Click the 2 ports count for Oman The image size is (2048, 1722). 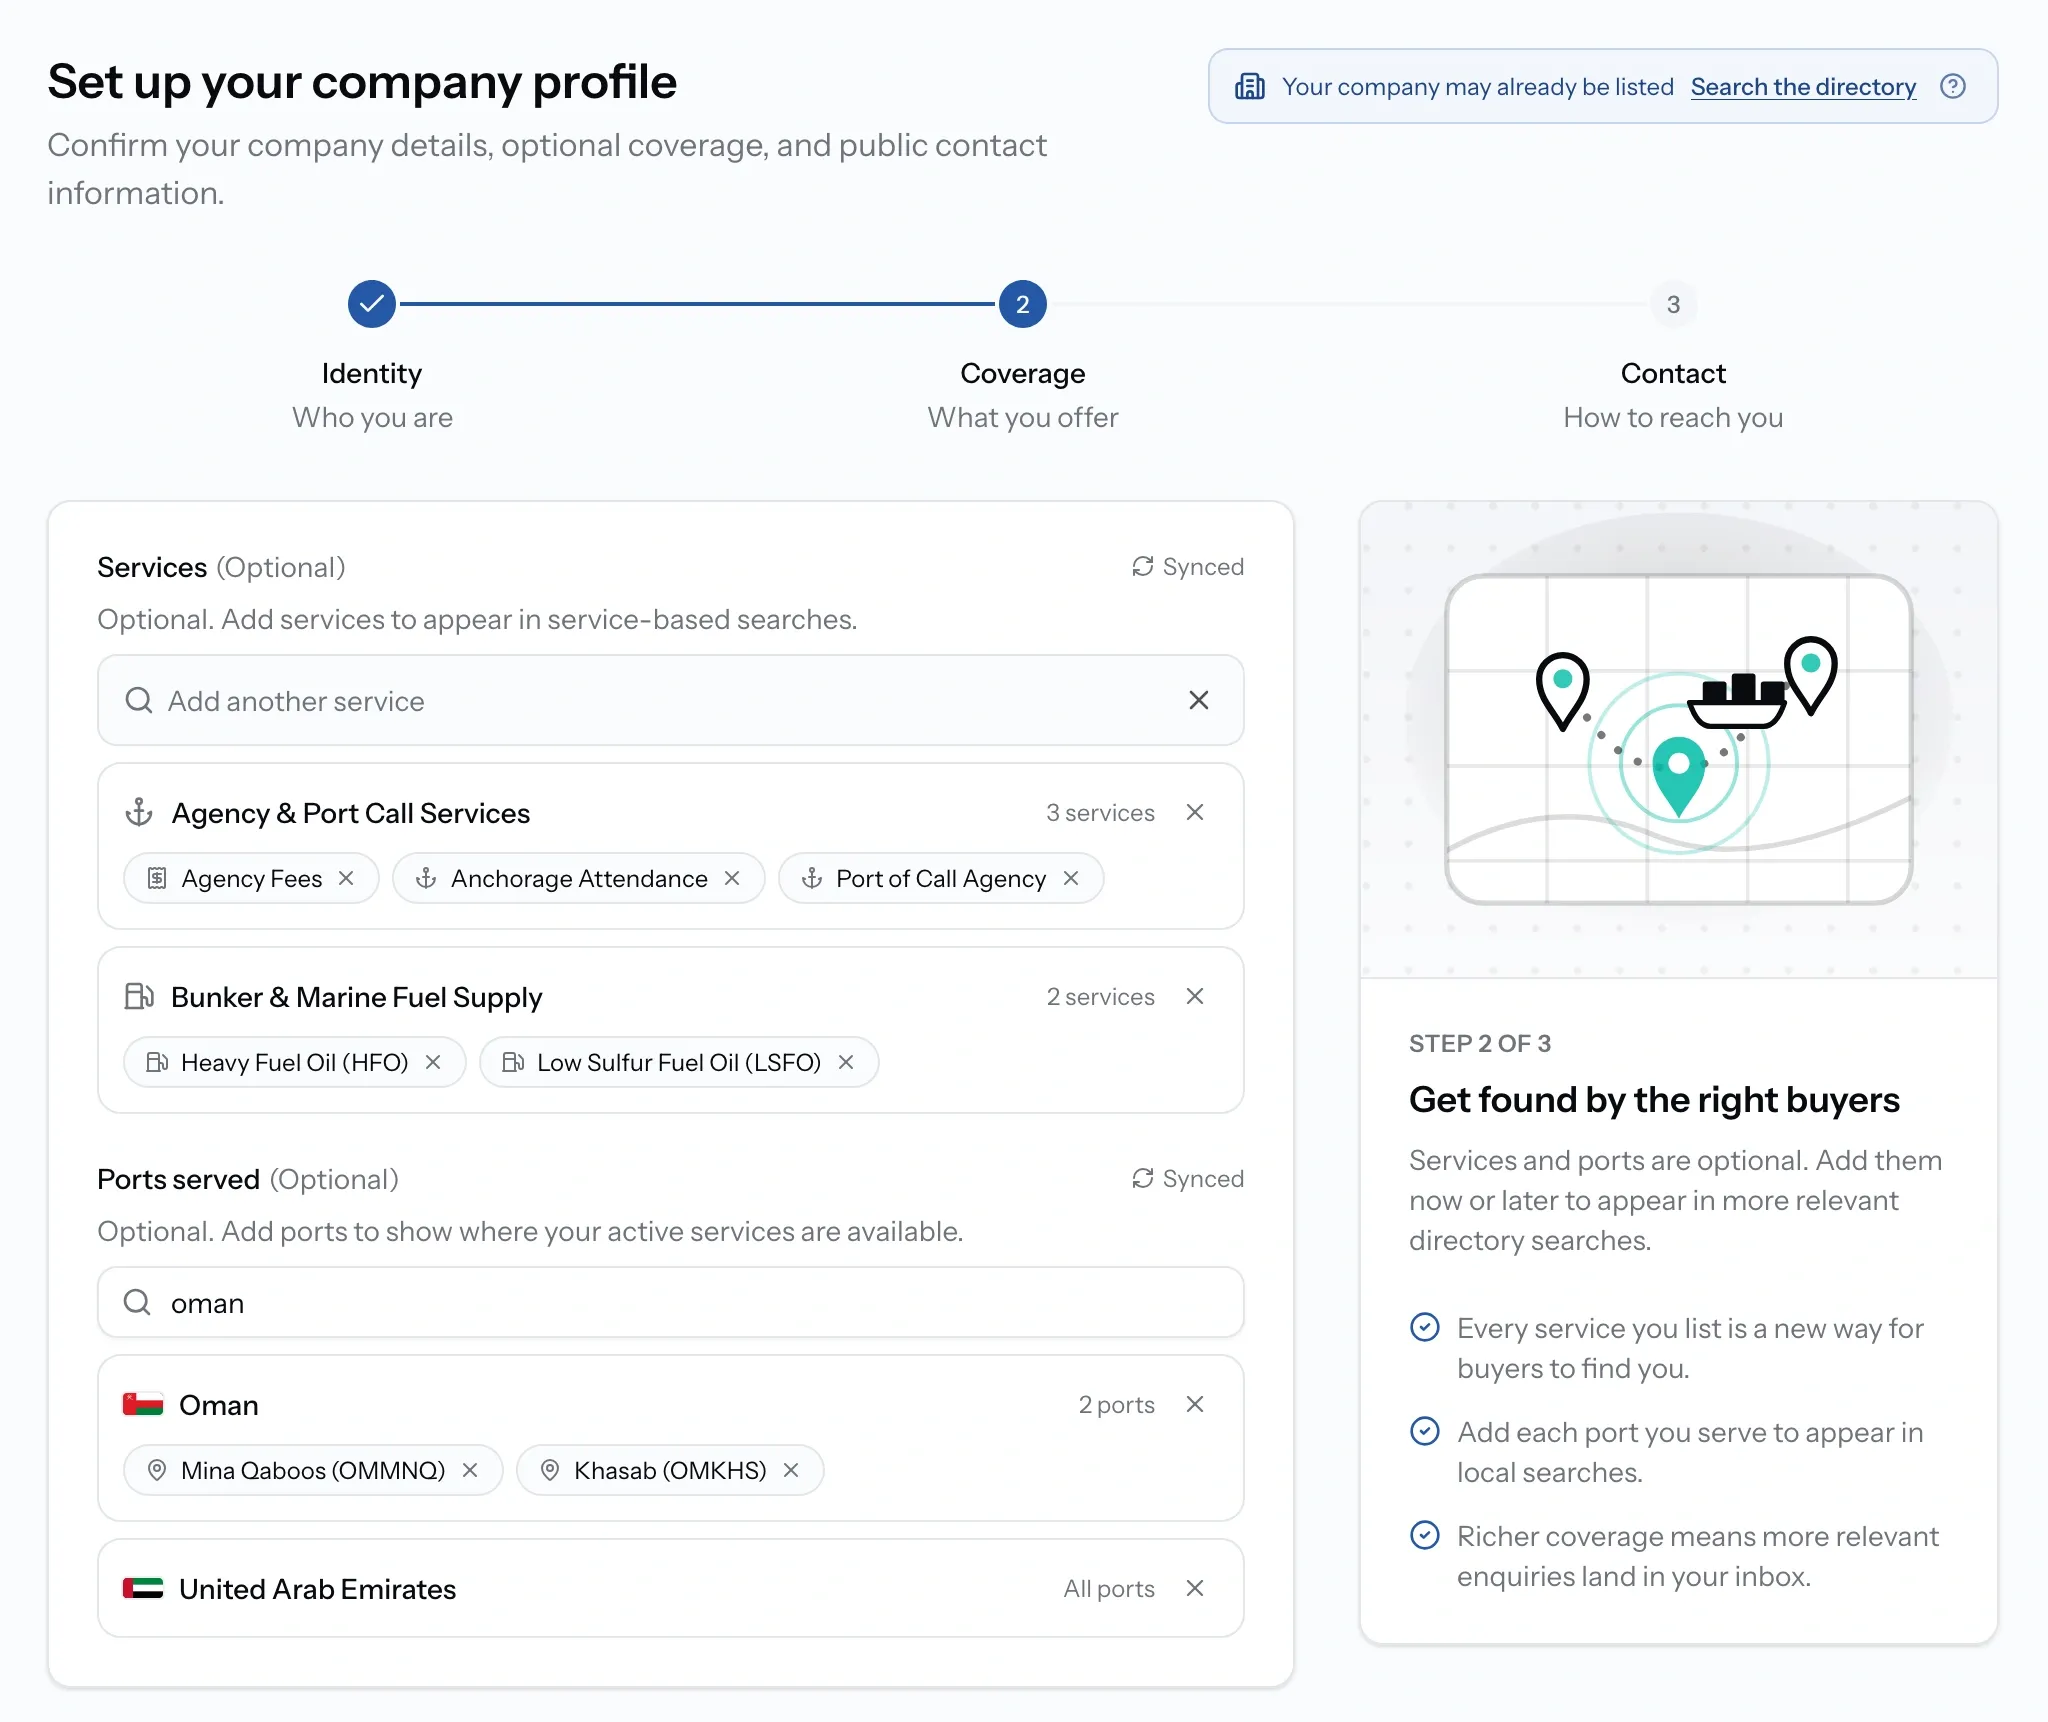click(1116, 1404)
